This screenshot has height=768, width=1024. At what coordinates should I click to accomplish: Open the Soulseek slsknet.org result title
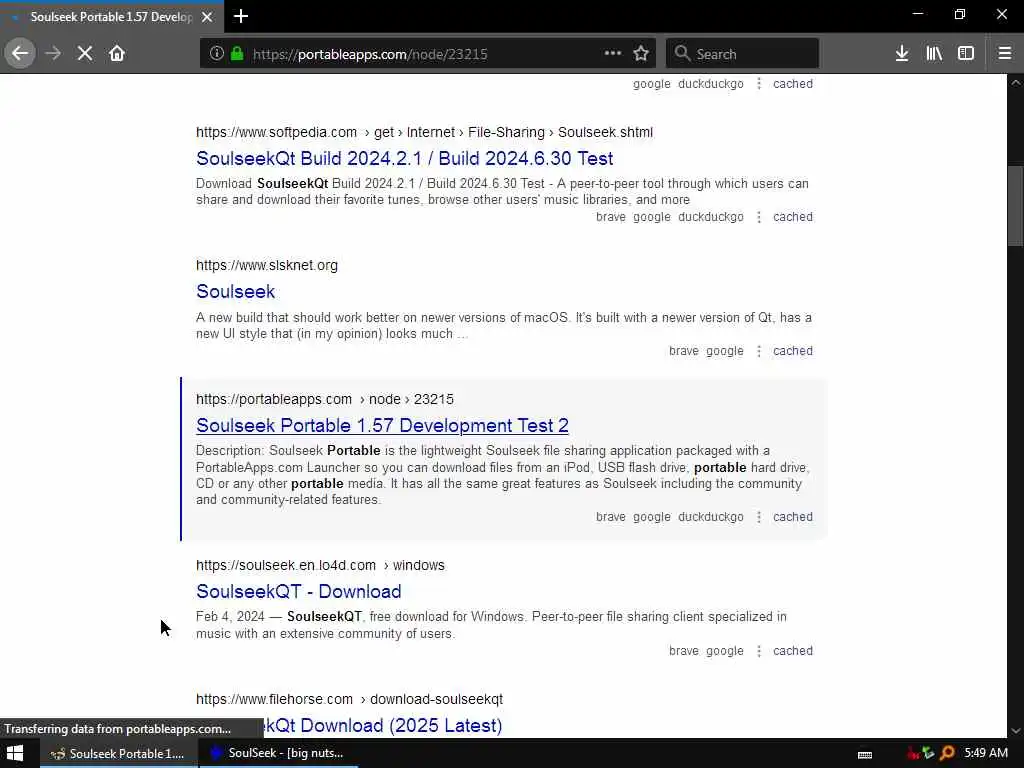[x=236, y=292]
